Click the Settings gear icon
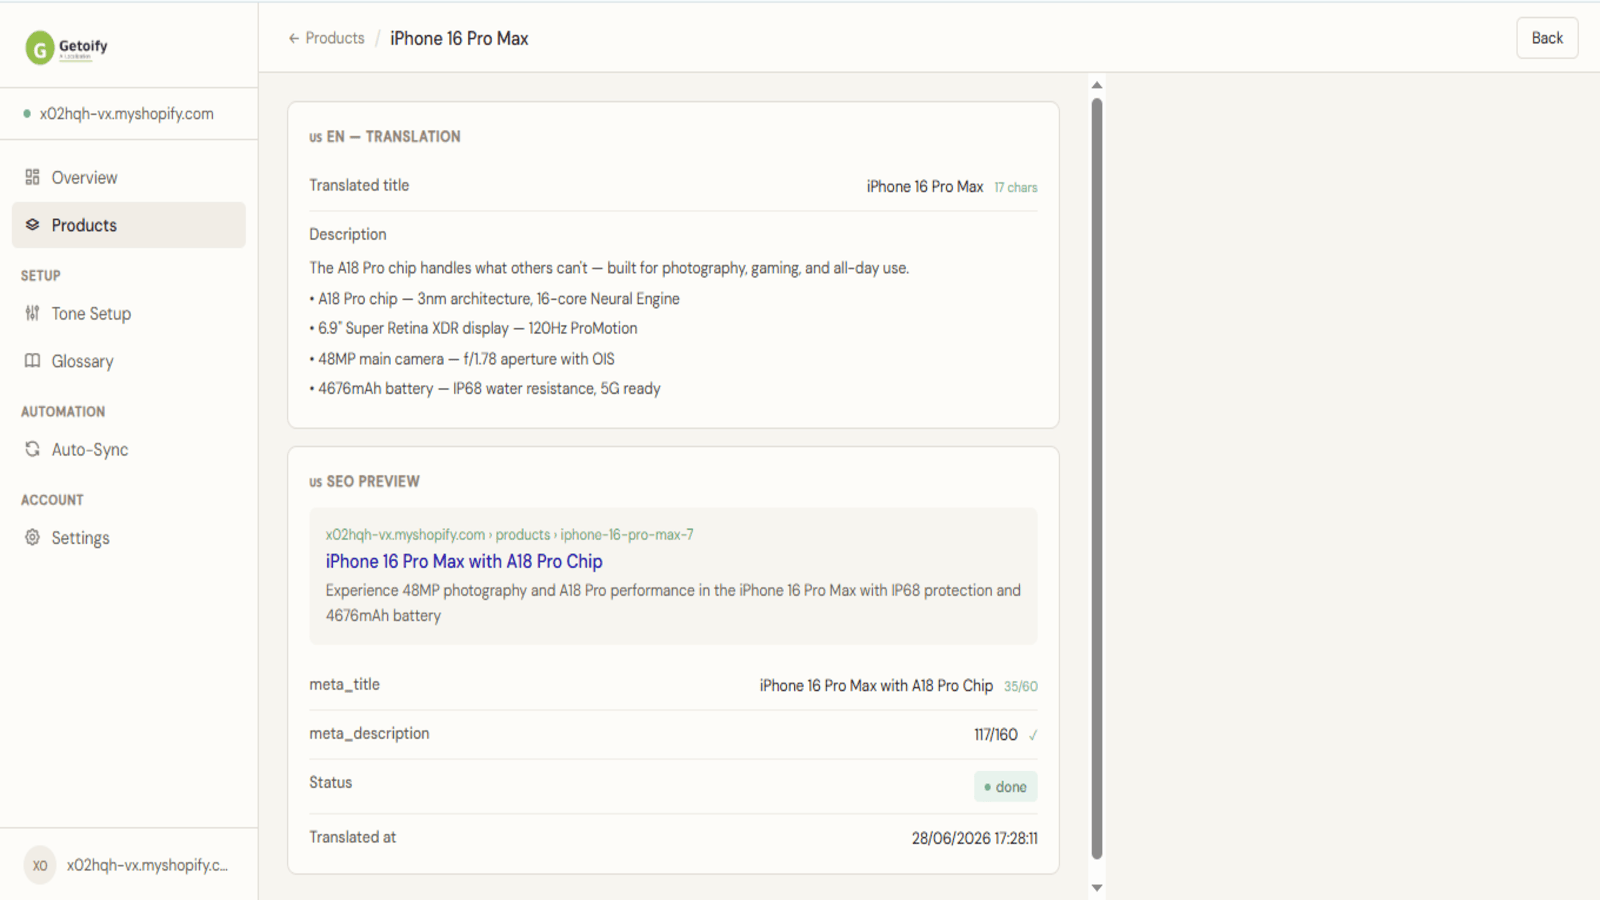Viewport: 1600px width, 900px height. click(x=32, y=537)
